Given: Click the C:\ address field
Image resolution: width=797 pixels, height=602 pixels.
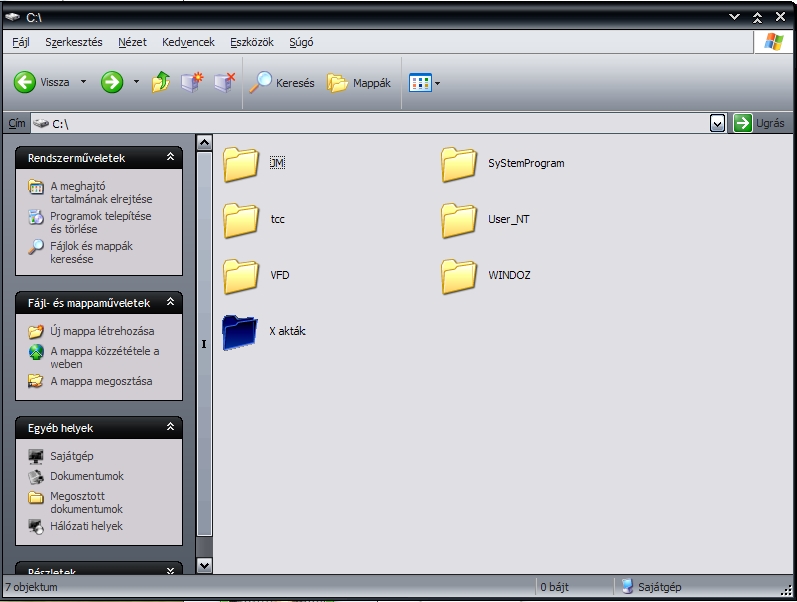Looking at the screenshot, I should pos(370,124).
